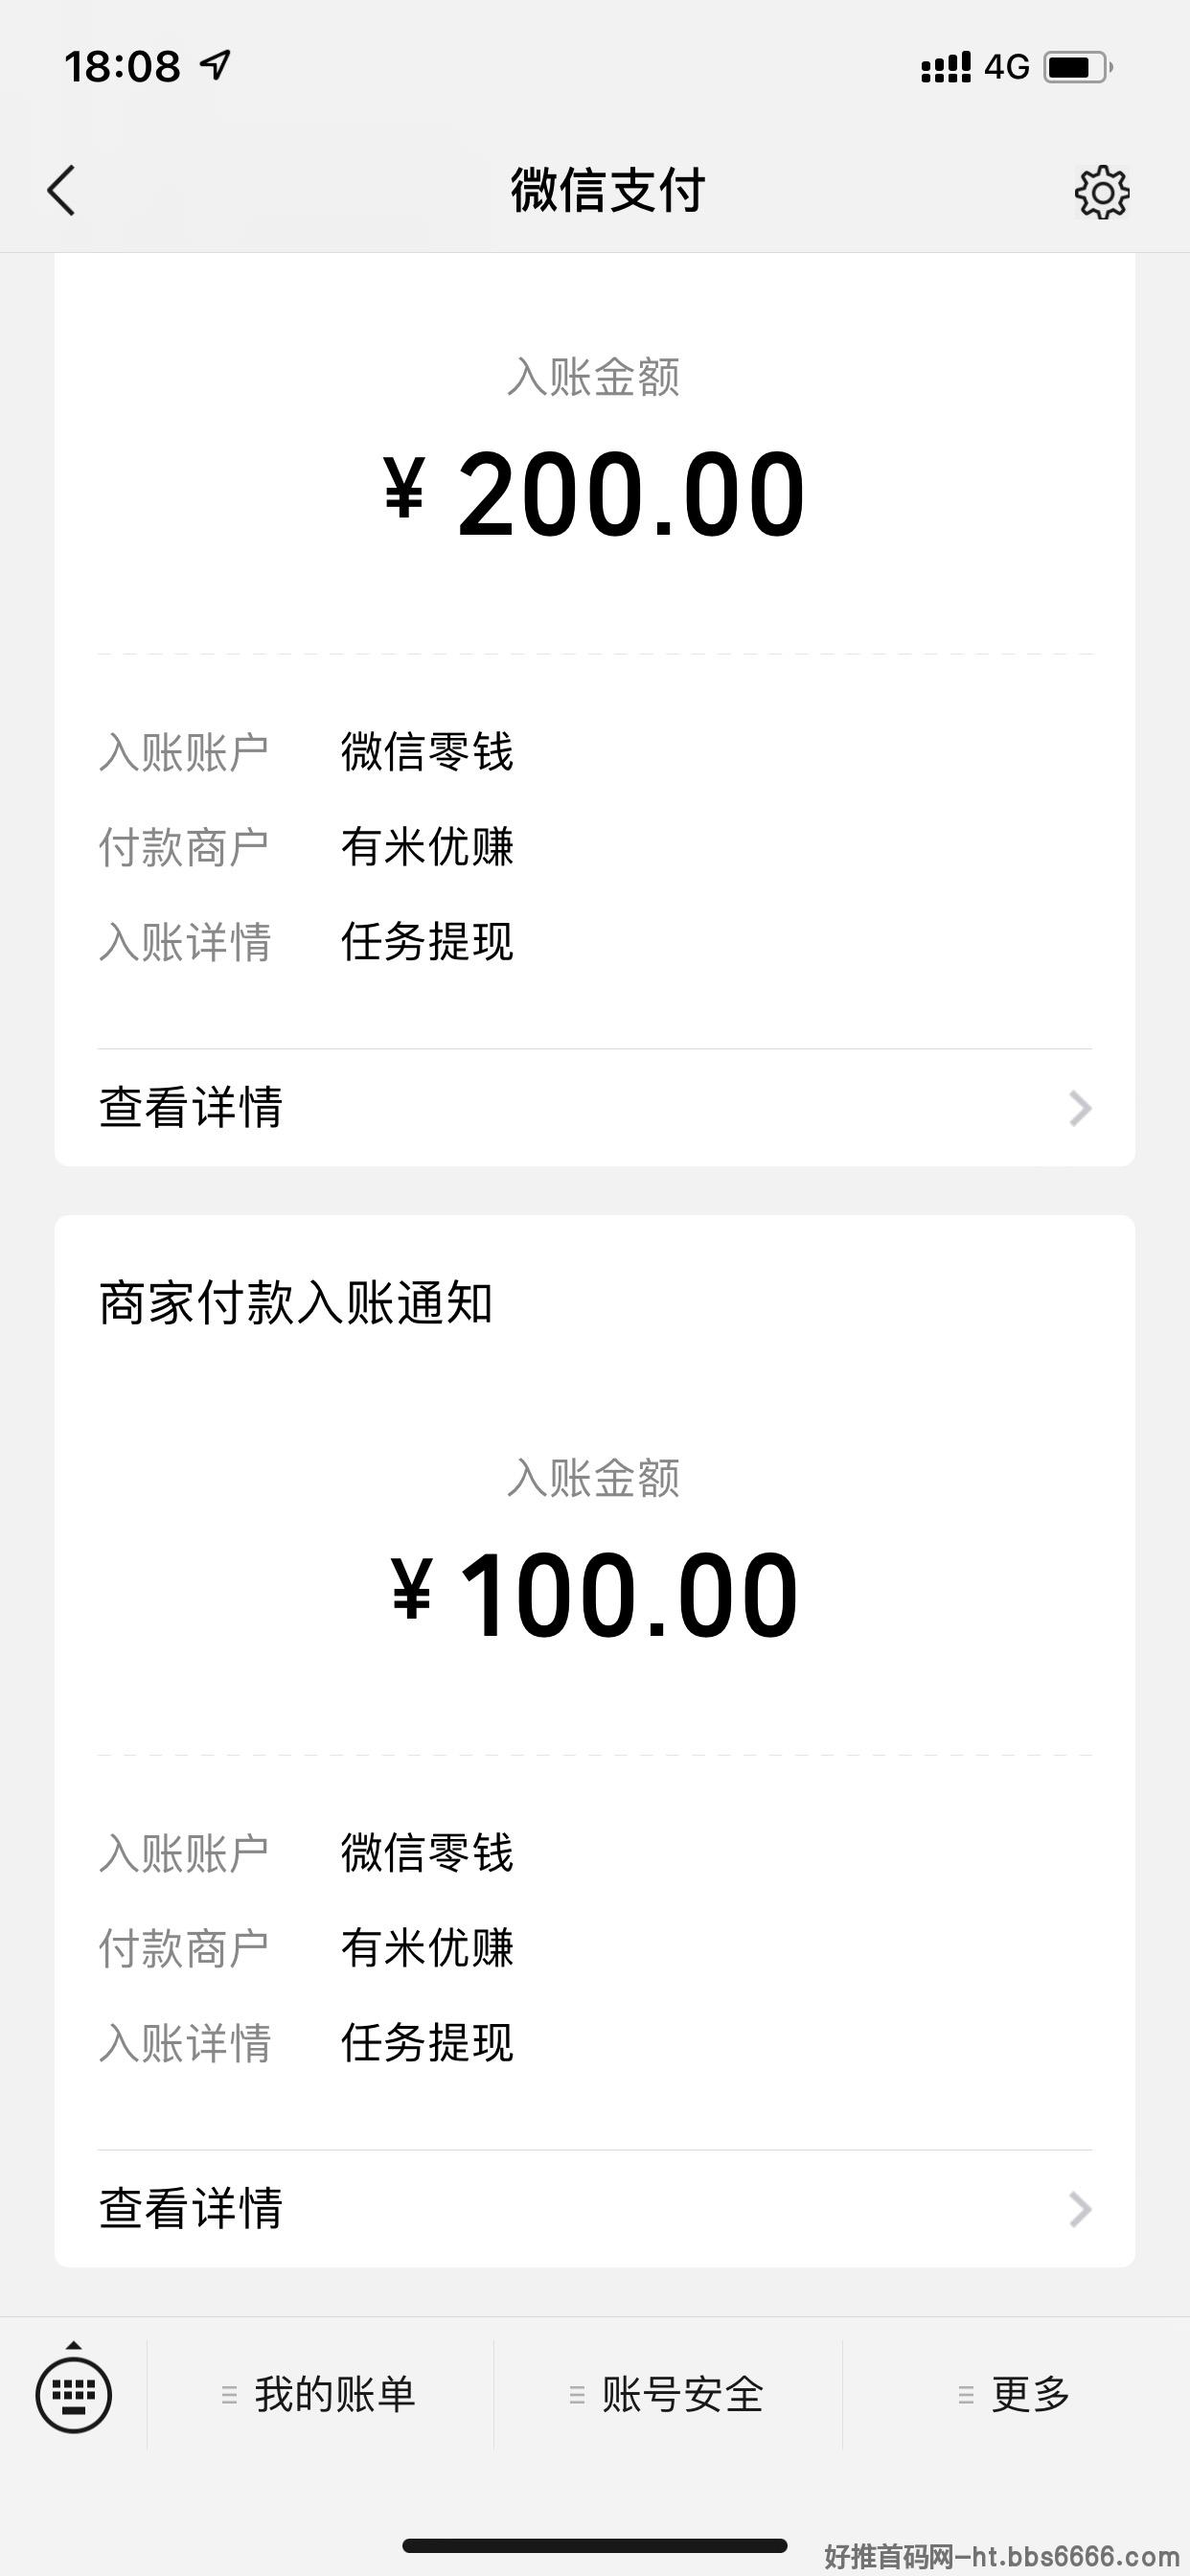
Task: Open 查看详情 for the 100.00 payment
Action: (x=595, y=2209)
